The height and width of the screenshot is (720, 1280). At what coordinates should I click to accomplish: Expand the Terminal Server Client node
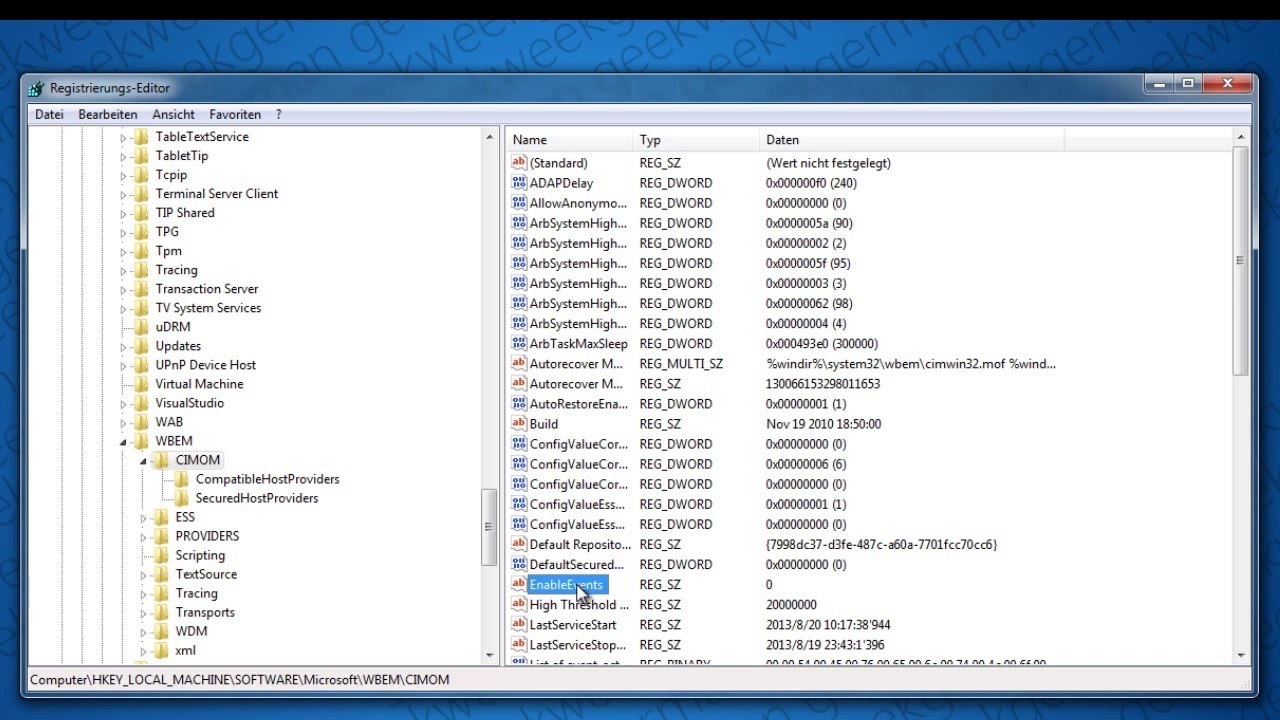point(124,195)
